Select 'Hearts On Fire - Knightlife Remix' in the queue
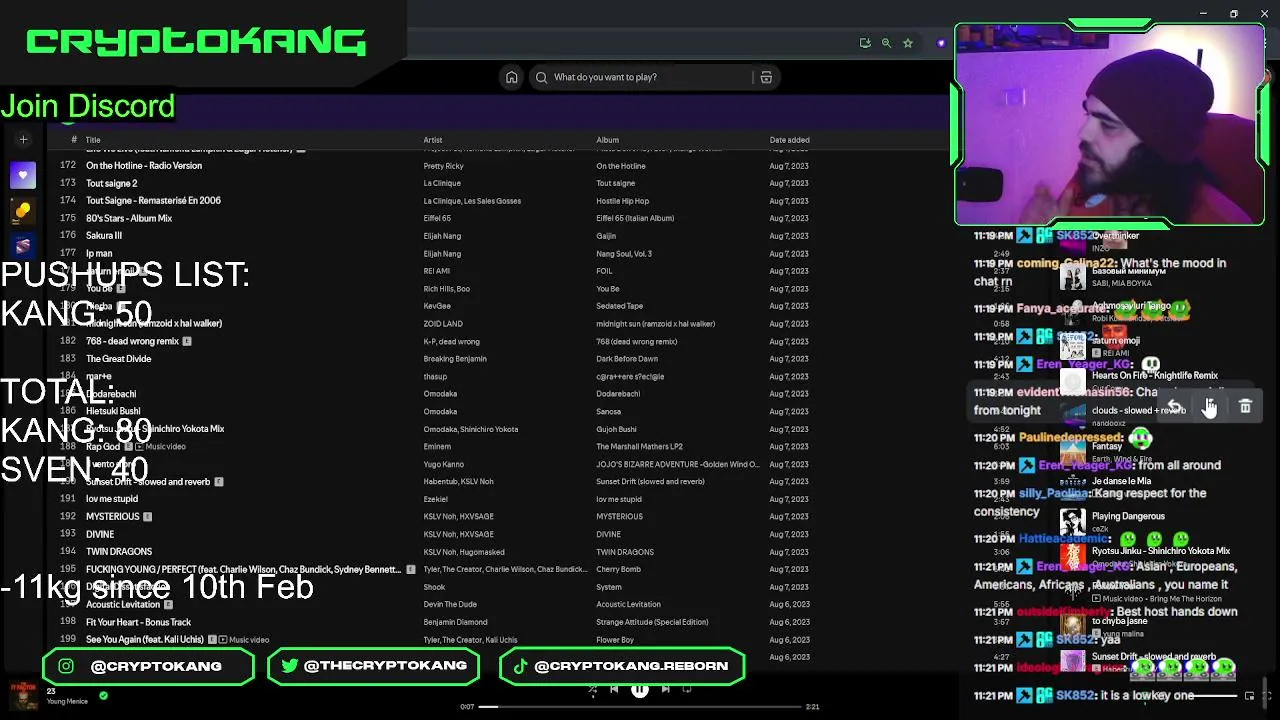The width and height of the screenshot is (1280, 720). pyautogui.click(x=1155, y=376)
